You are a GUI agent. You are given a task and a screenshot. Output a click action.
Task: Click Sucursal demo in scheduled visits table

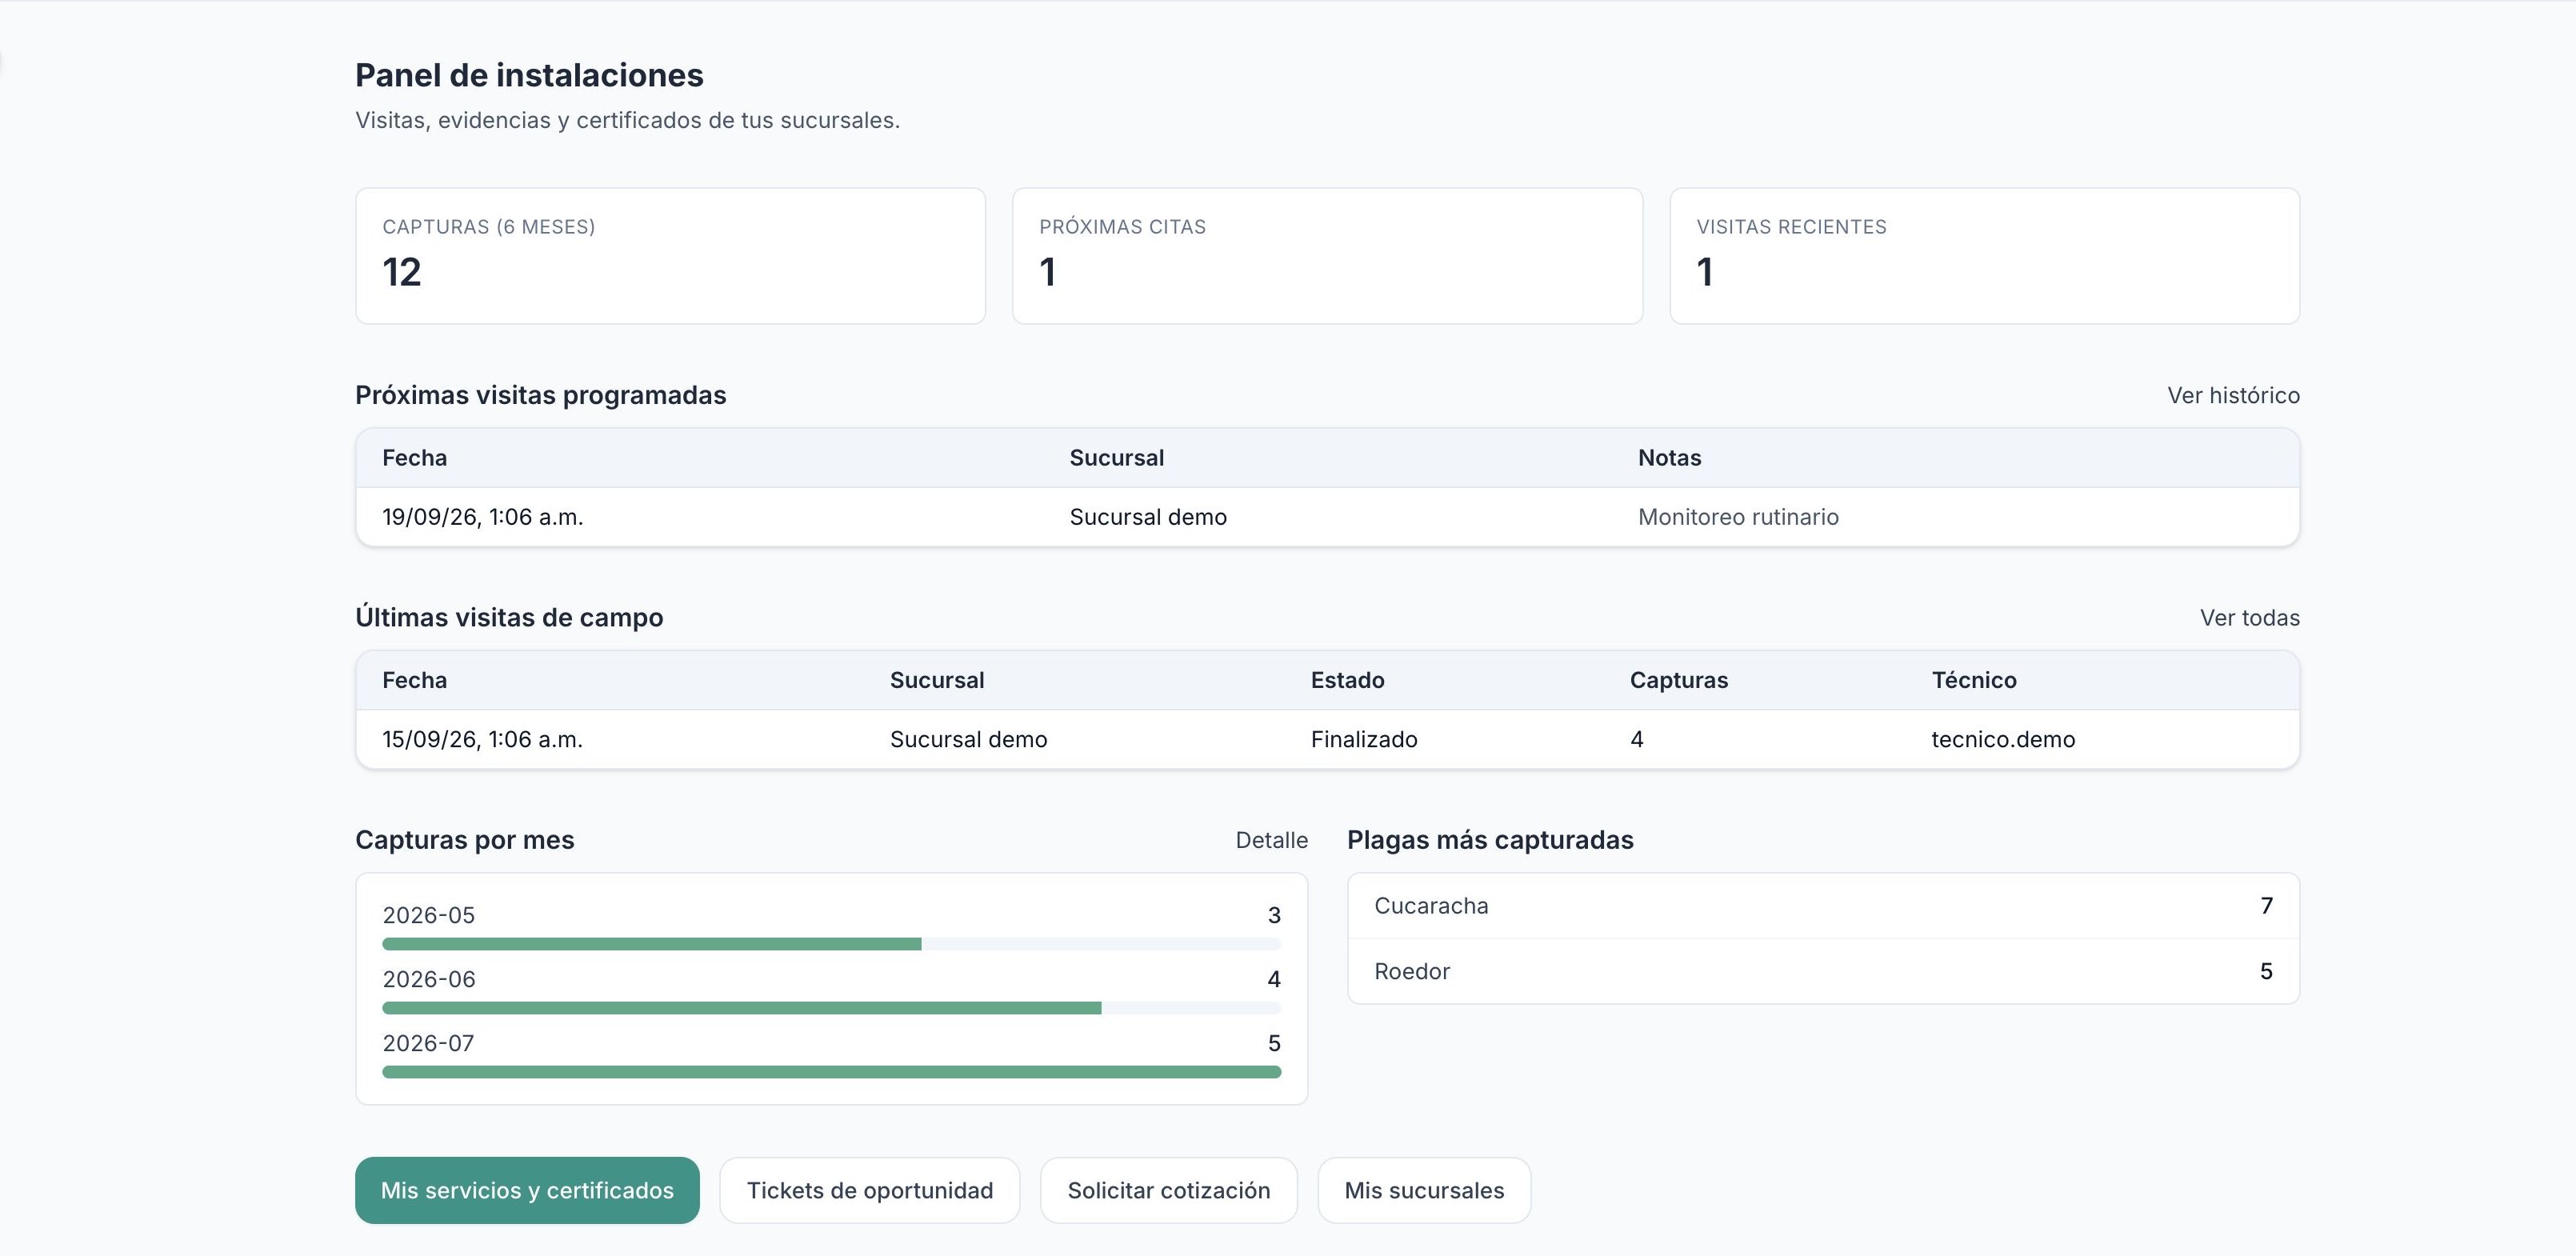[x=1148, y=517]
